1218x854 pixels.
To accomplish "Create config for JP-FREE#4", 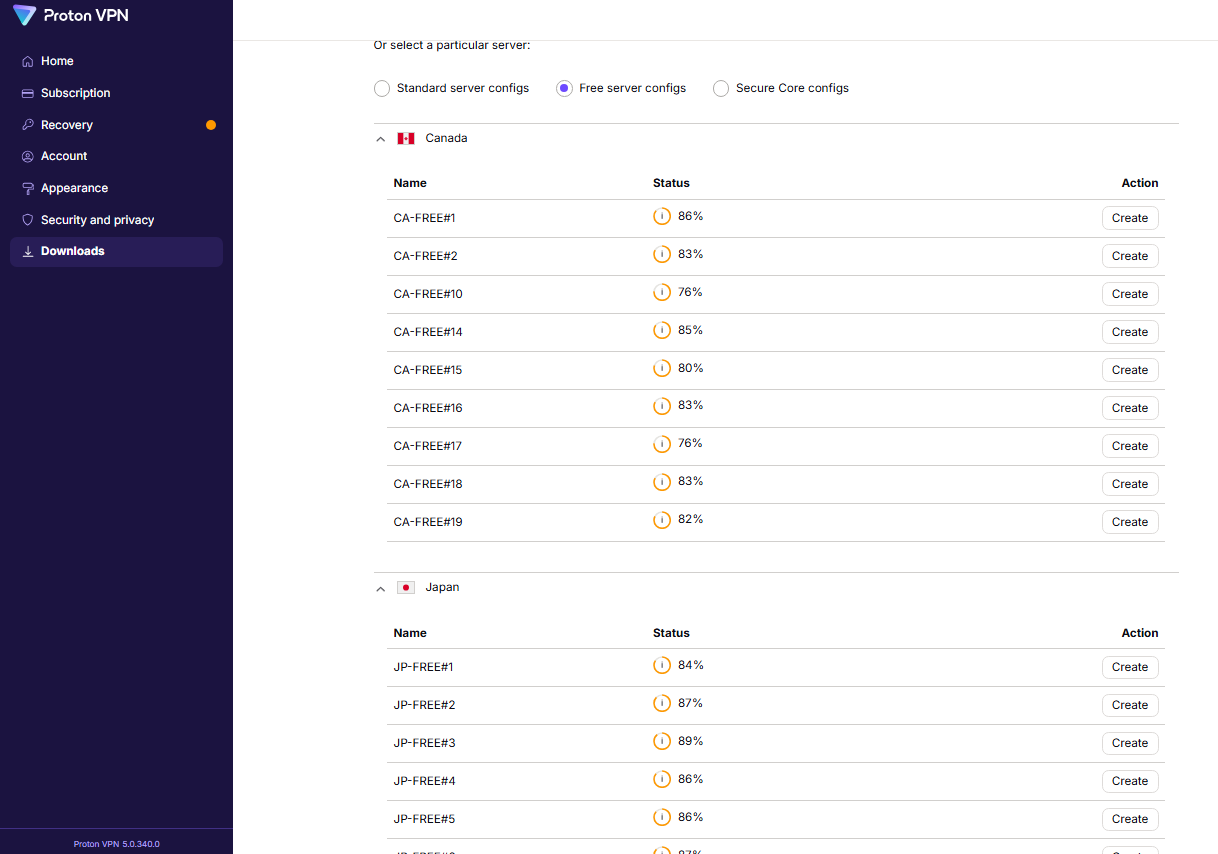I will tap(1130, 781).
